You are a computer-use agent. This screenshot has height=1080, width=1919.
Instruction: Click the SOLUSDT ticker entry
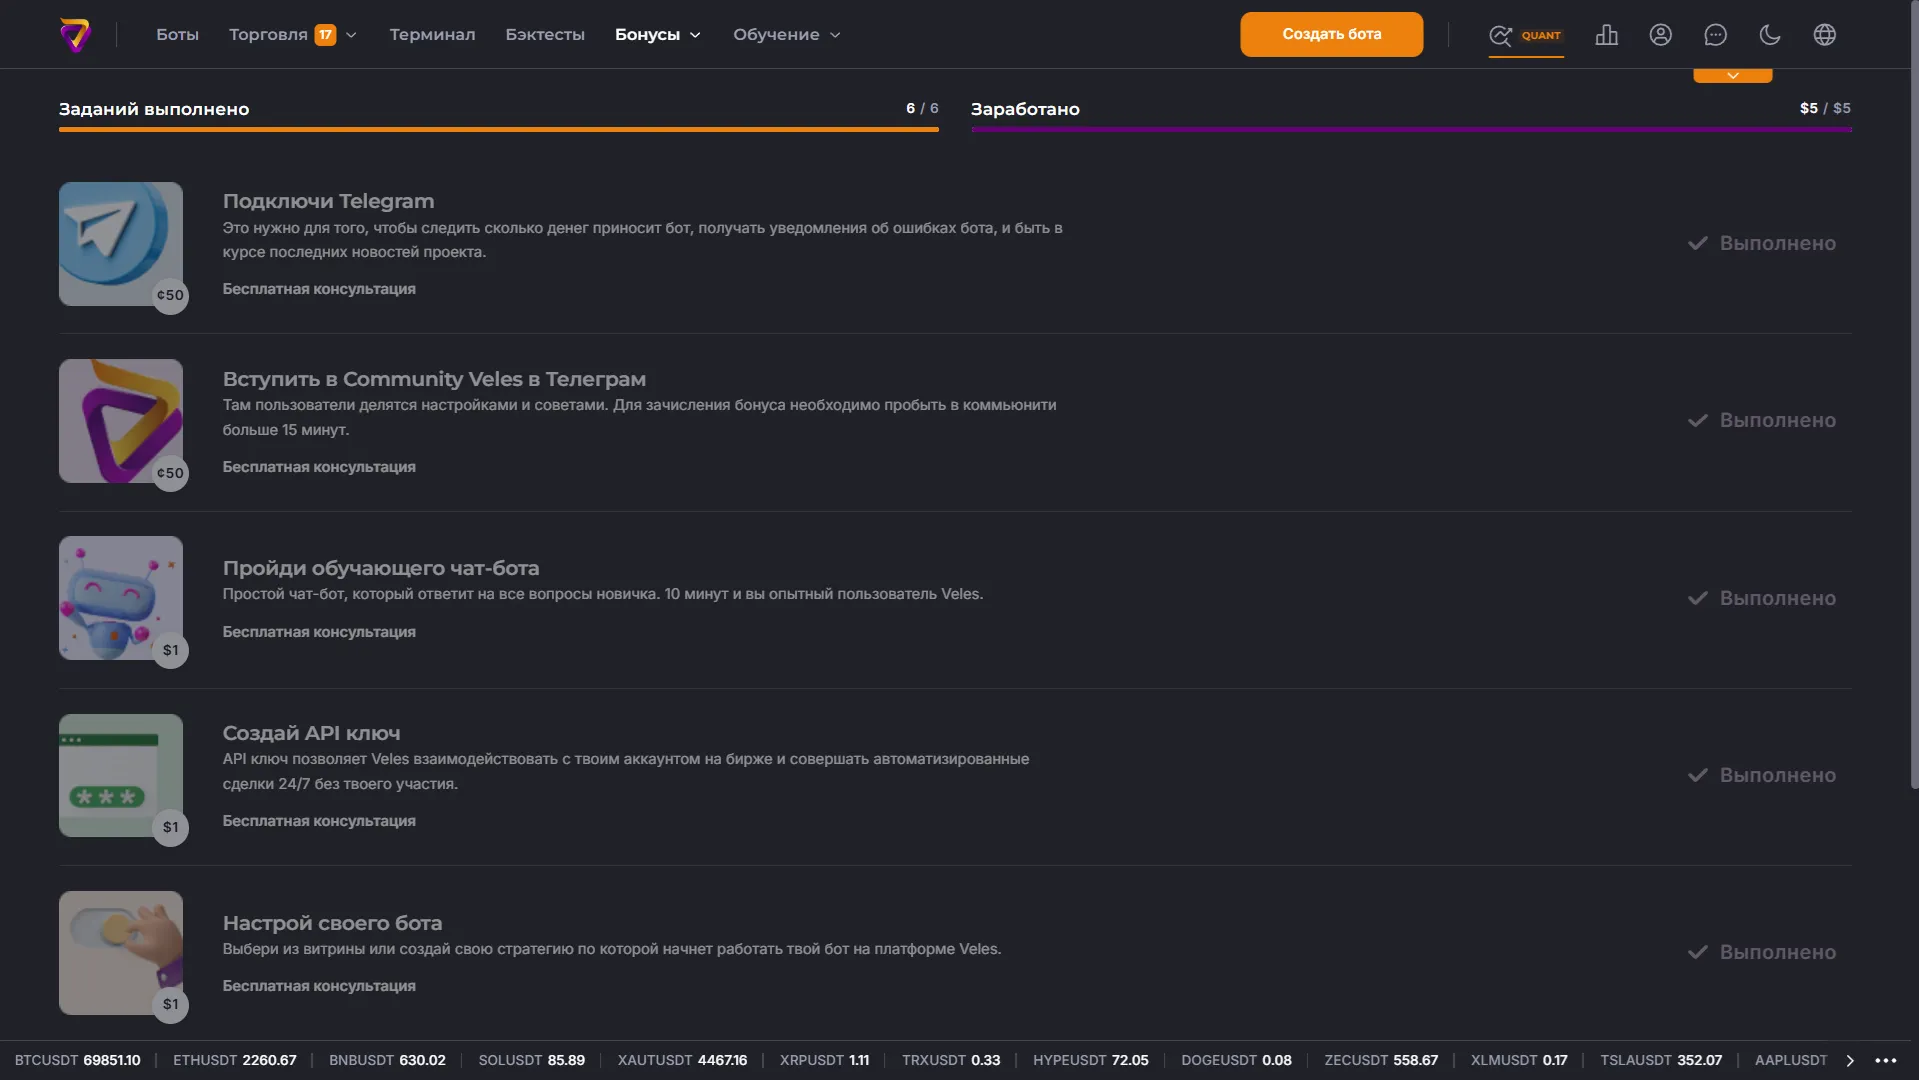click(532, 1060)
